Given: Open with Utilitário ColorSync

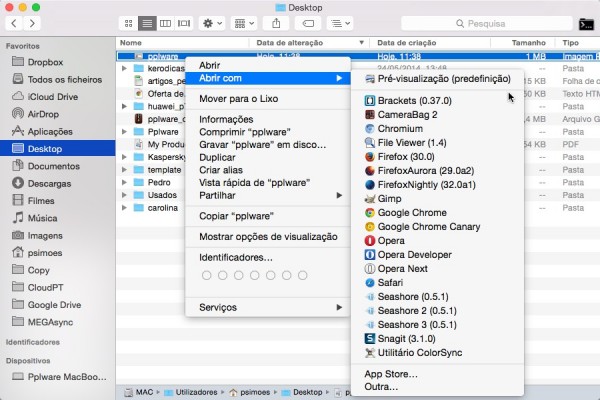Looking at the screenshot, I should pos(437,353).
